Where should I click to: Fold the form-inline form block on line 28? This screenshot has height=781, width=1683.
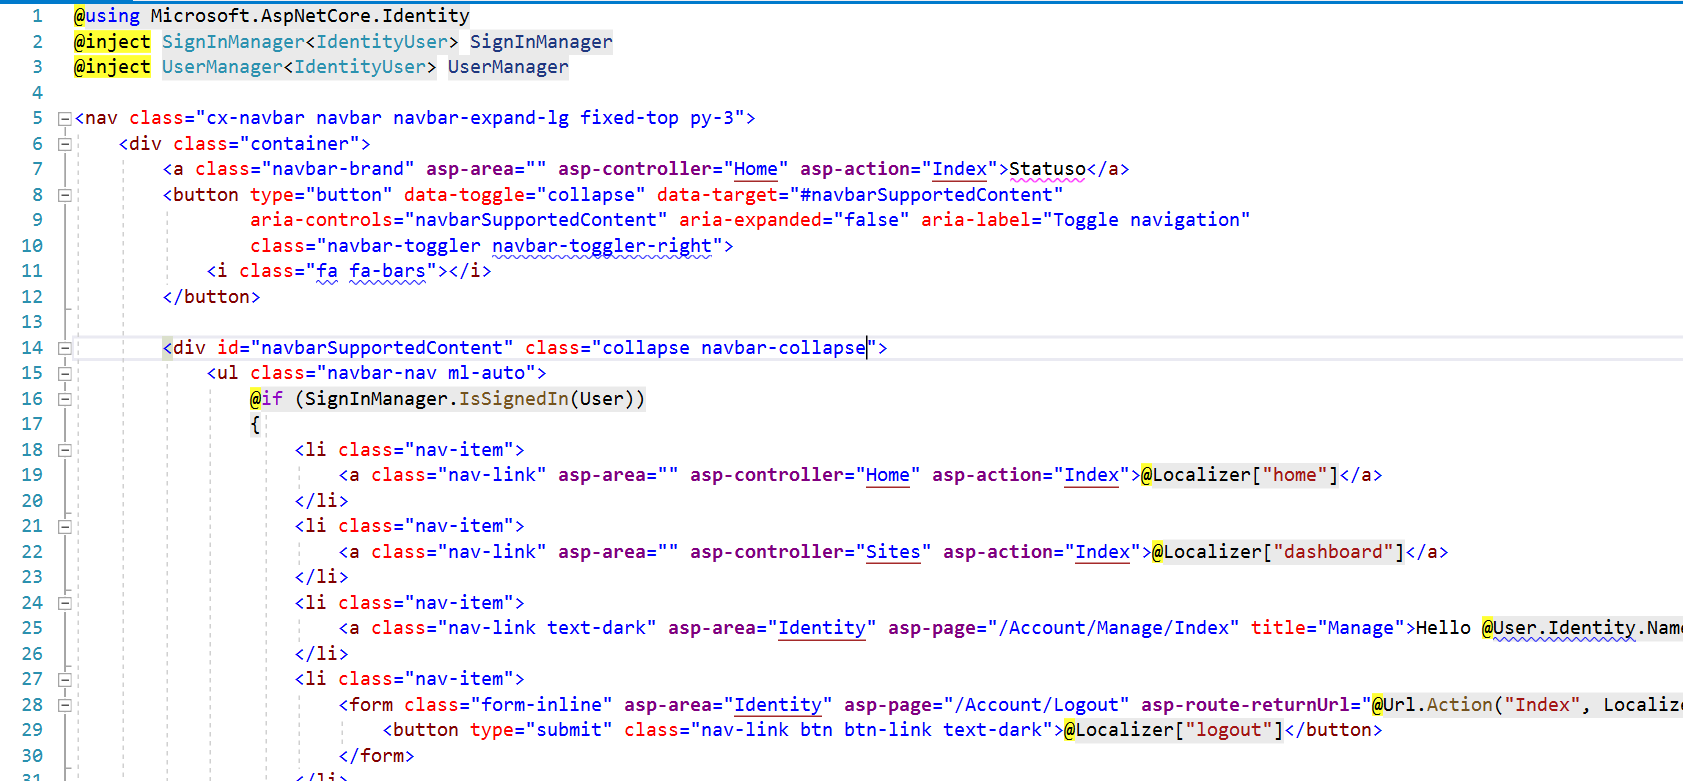click(65, 705)
